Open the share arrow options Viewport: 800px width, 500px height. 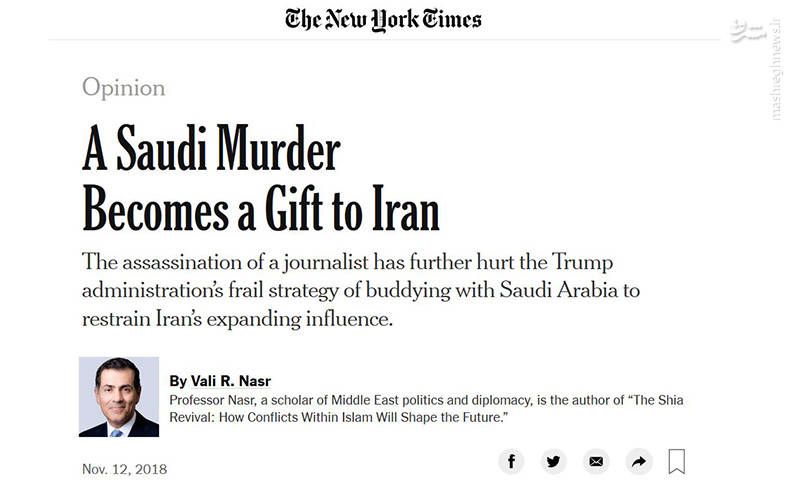tap(639, 462)
